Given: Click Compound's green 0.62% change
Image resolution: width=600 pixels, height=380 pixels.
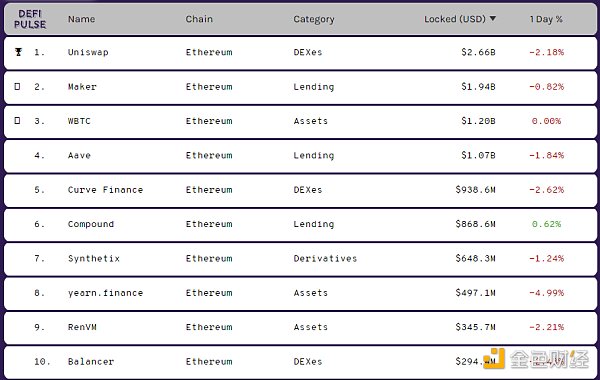Looking at the screenshot, I should click(x=546, y=224).
